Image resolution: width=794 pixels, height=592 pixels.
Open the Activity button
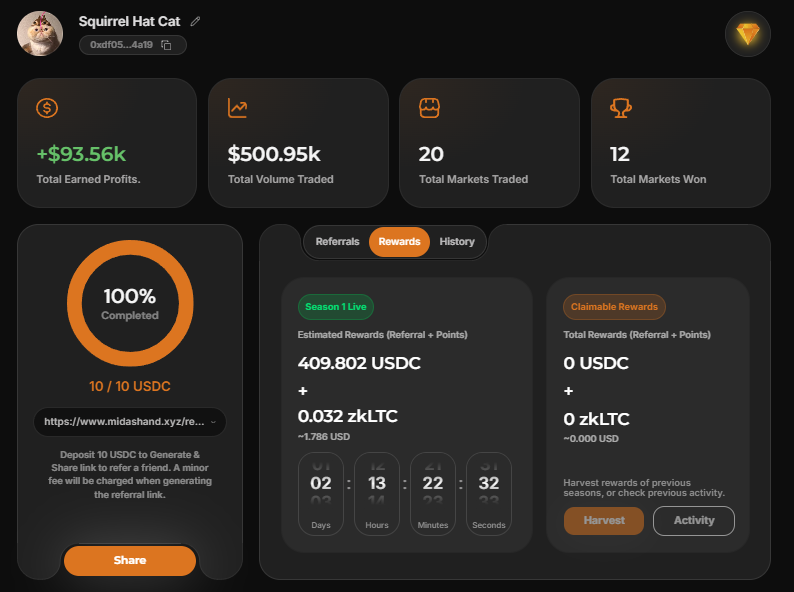point(694,521)
